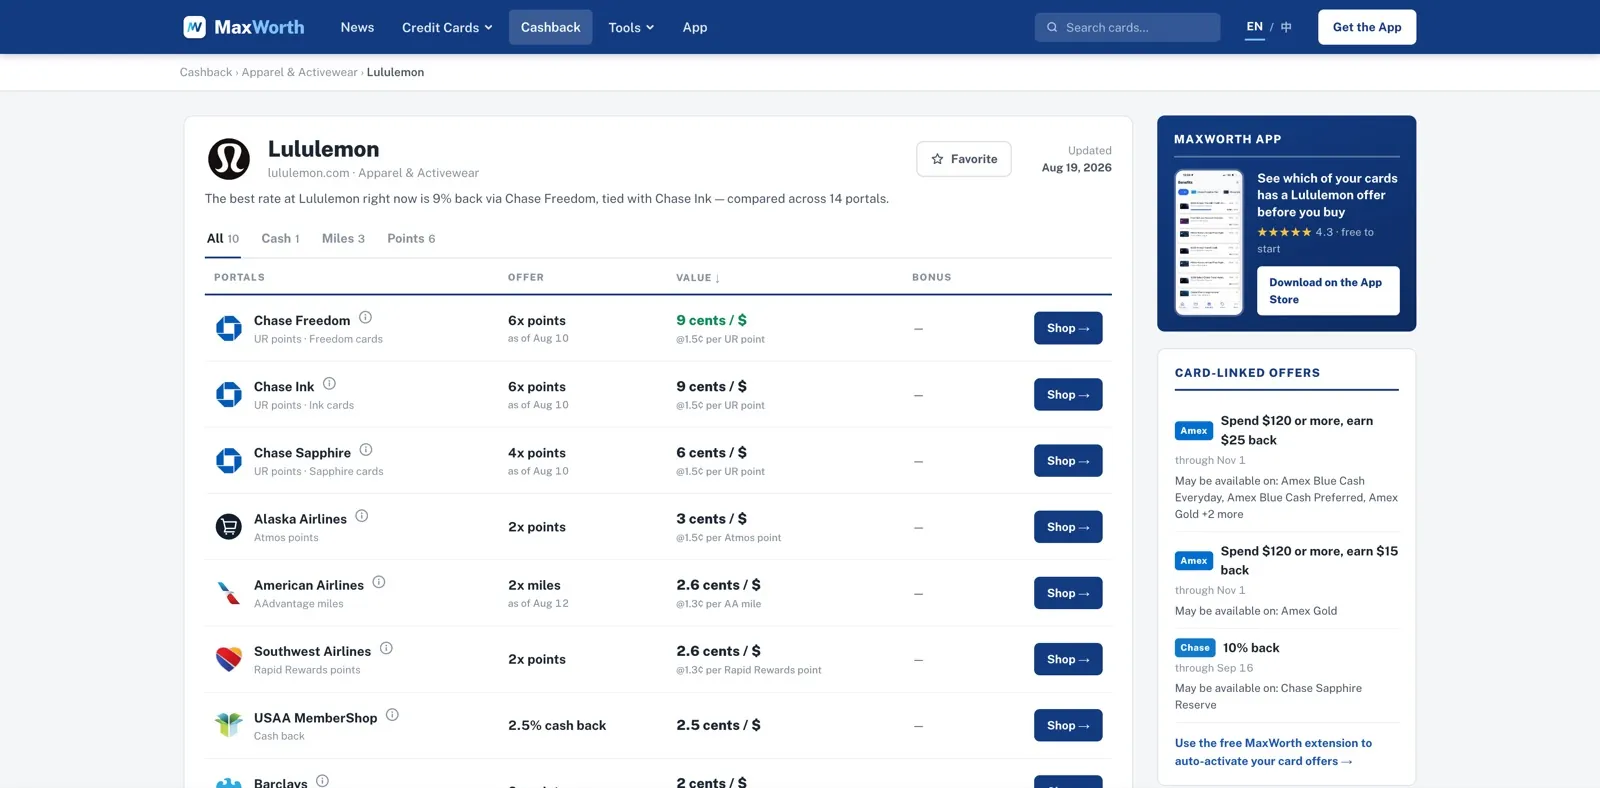Click the Chase Freedom portal logo
Viewport: 1600px width, 788px height.
click(x=229, y=328)
